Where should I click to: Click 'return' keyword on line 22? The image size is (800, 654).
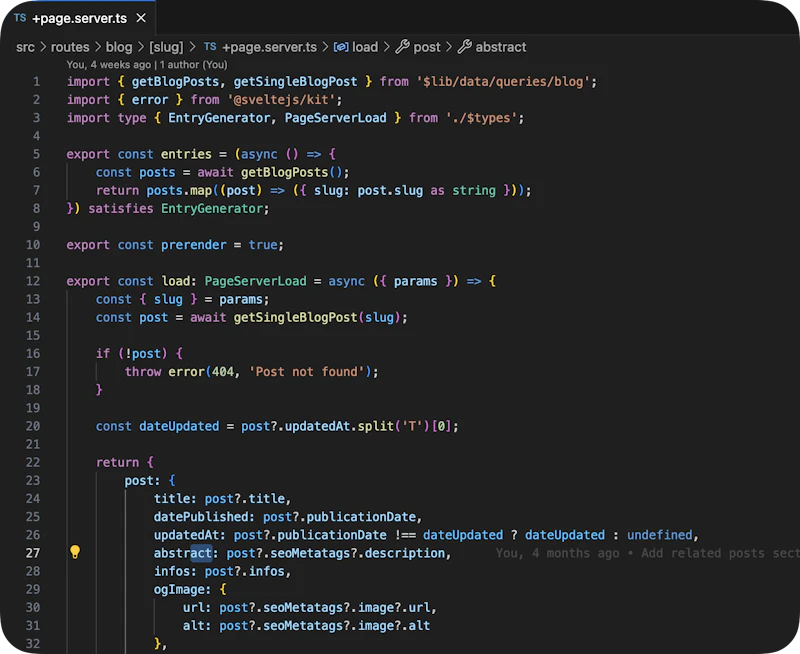pyautogui.click(x=117, y=463)
